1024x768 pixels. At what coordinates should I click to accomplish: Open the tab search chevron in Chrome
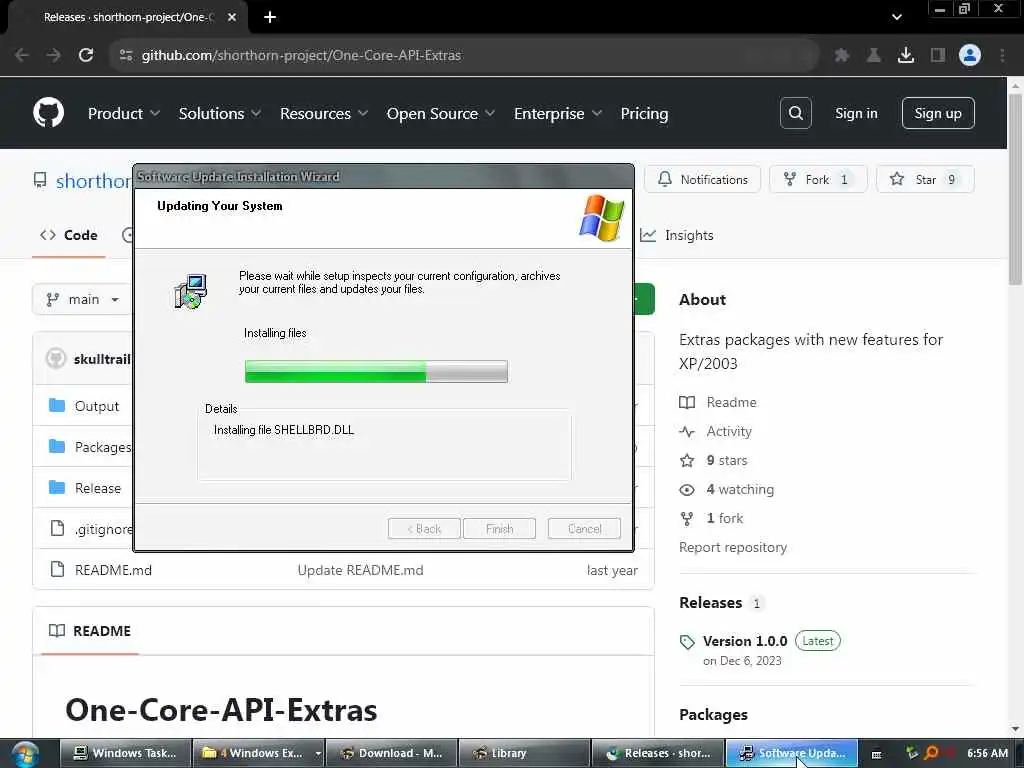click(897, 17)
